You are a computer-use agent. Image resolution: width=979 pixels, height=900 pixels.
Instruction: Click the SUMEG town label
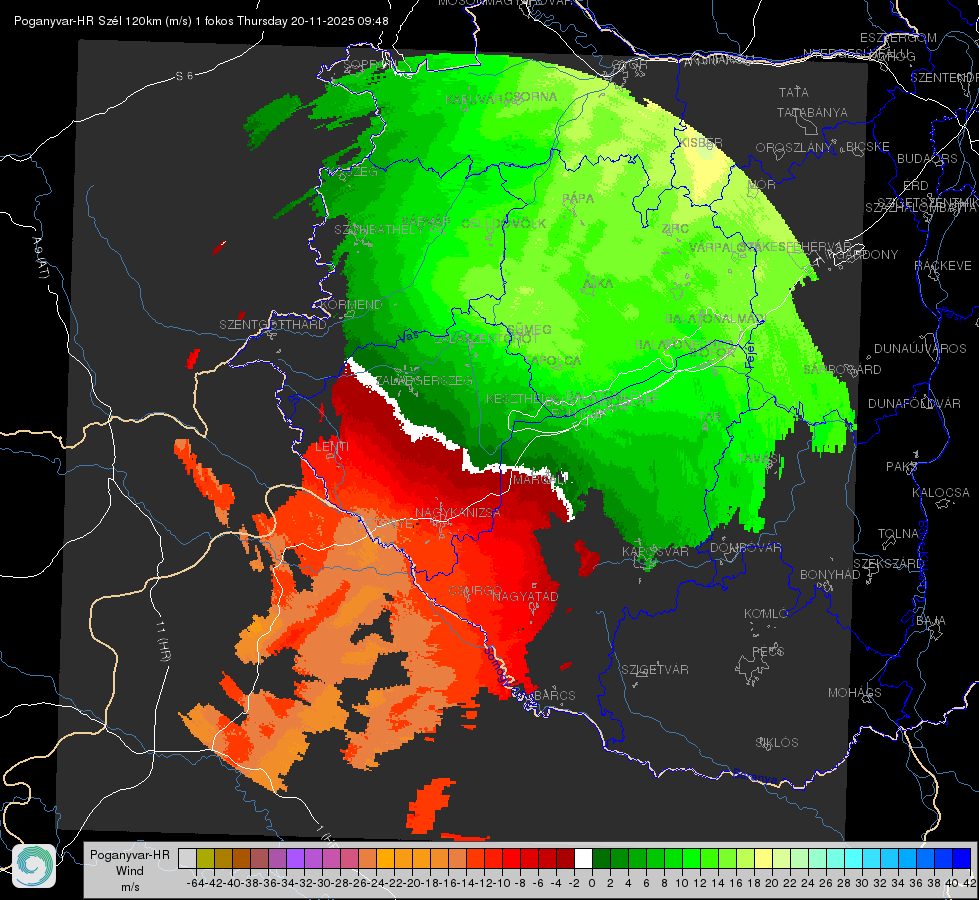coord(529,329)
